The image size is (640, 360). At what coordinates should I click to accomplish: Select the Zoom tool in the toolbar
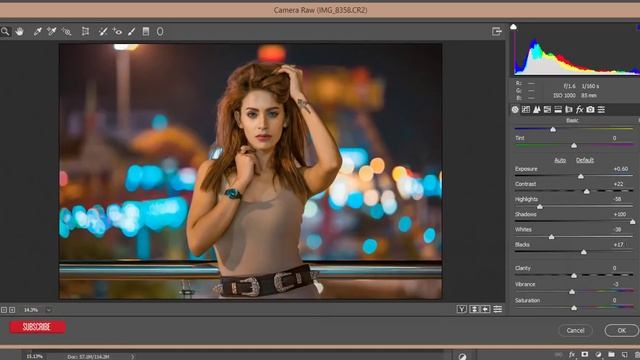[x=5, y=31]
